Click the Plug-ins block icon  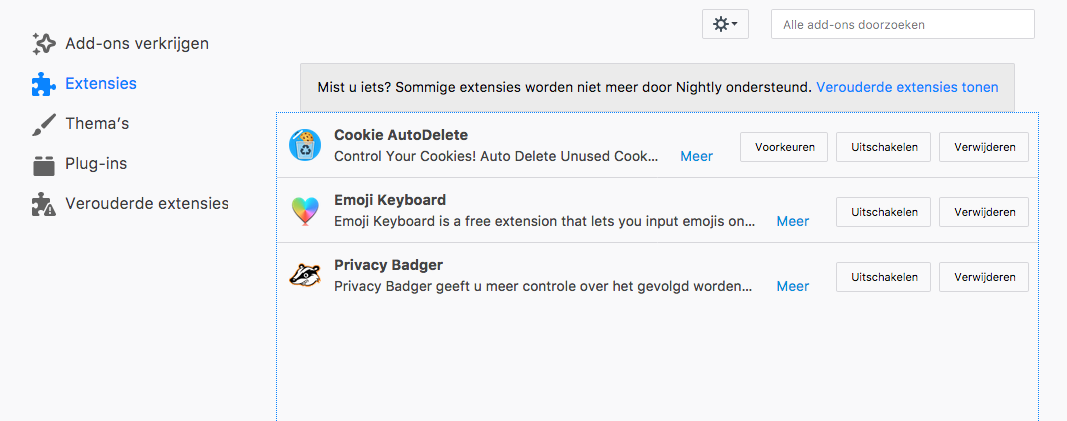[43, 164]
